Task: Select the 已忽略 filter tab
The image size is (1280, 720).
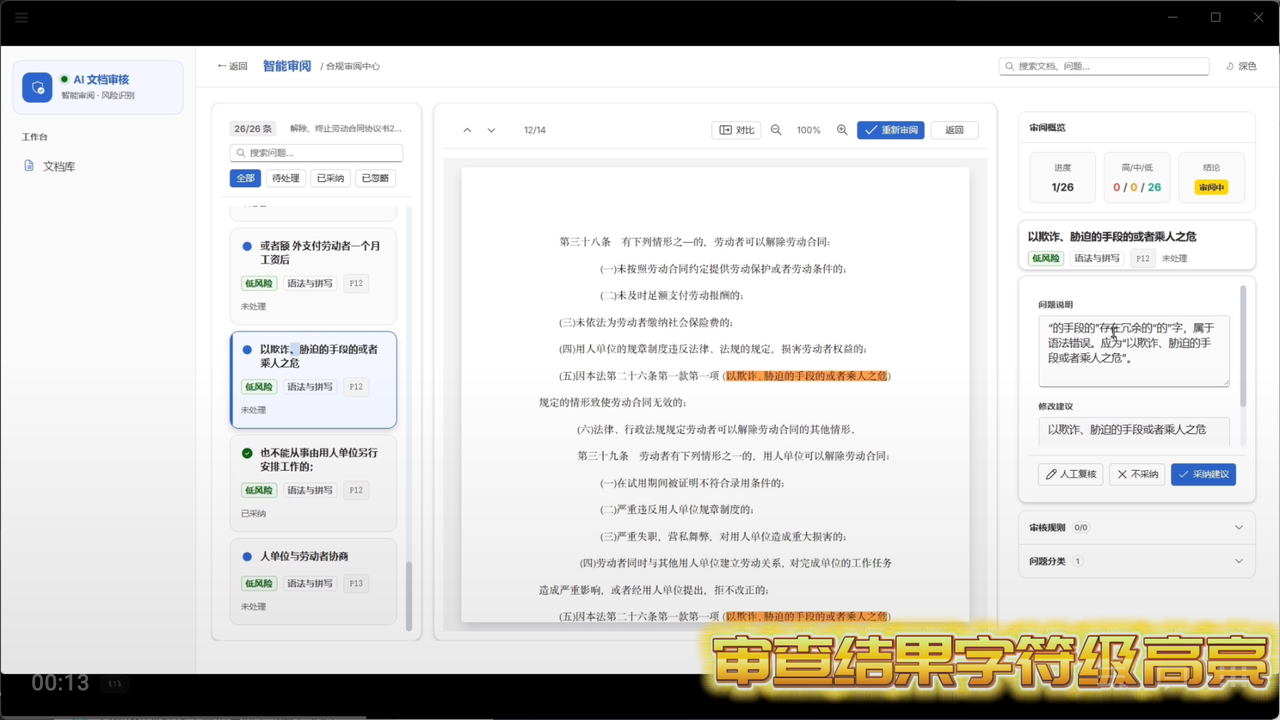Action: coord(375,178)
